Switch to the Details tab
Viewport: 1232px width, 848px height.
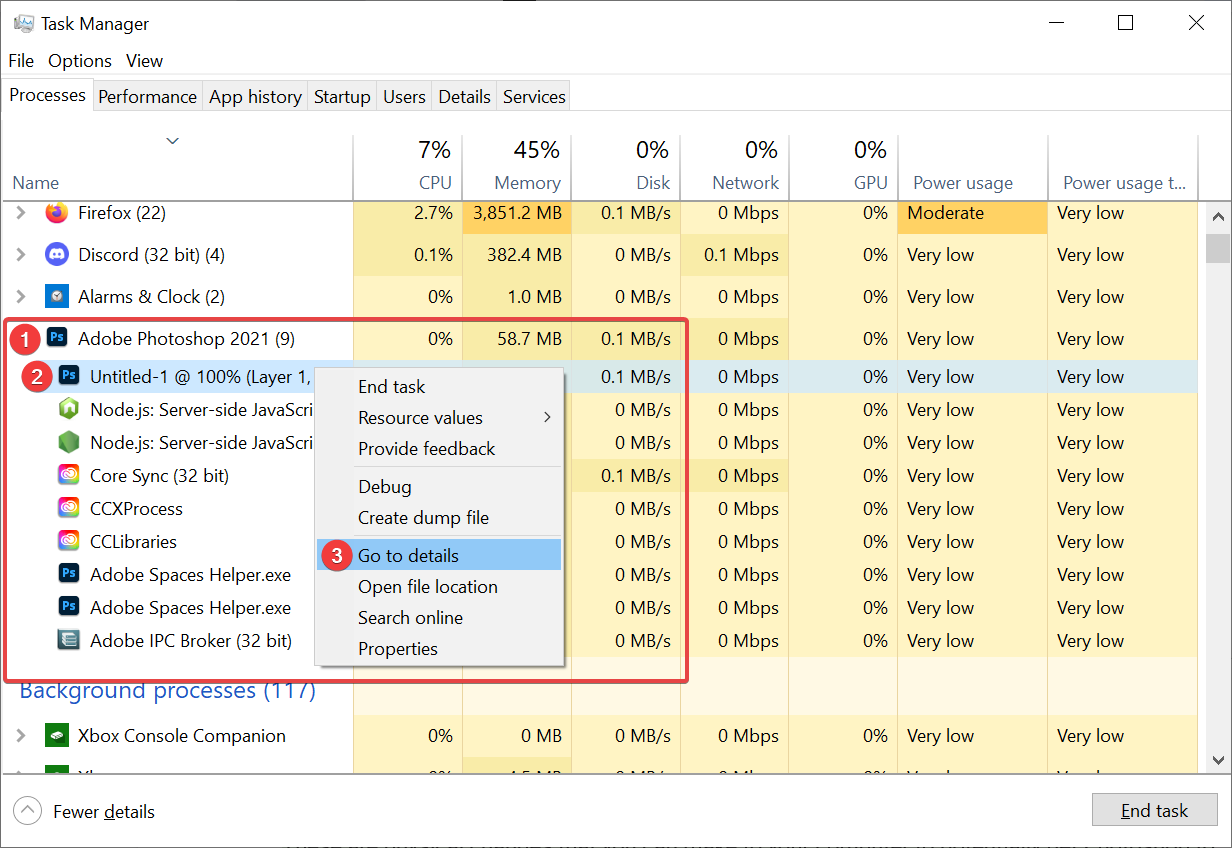[x=464, y=97]
